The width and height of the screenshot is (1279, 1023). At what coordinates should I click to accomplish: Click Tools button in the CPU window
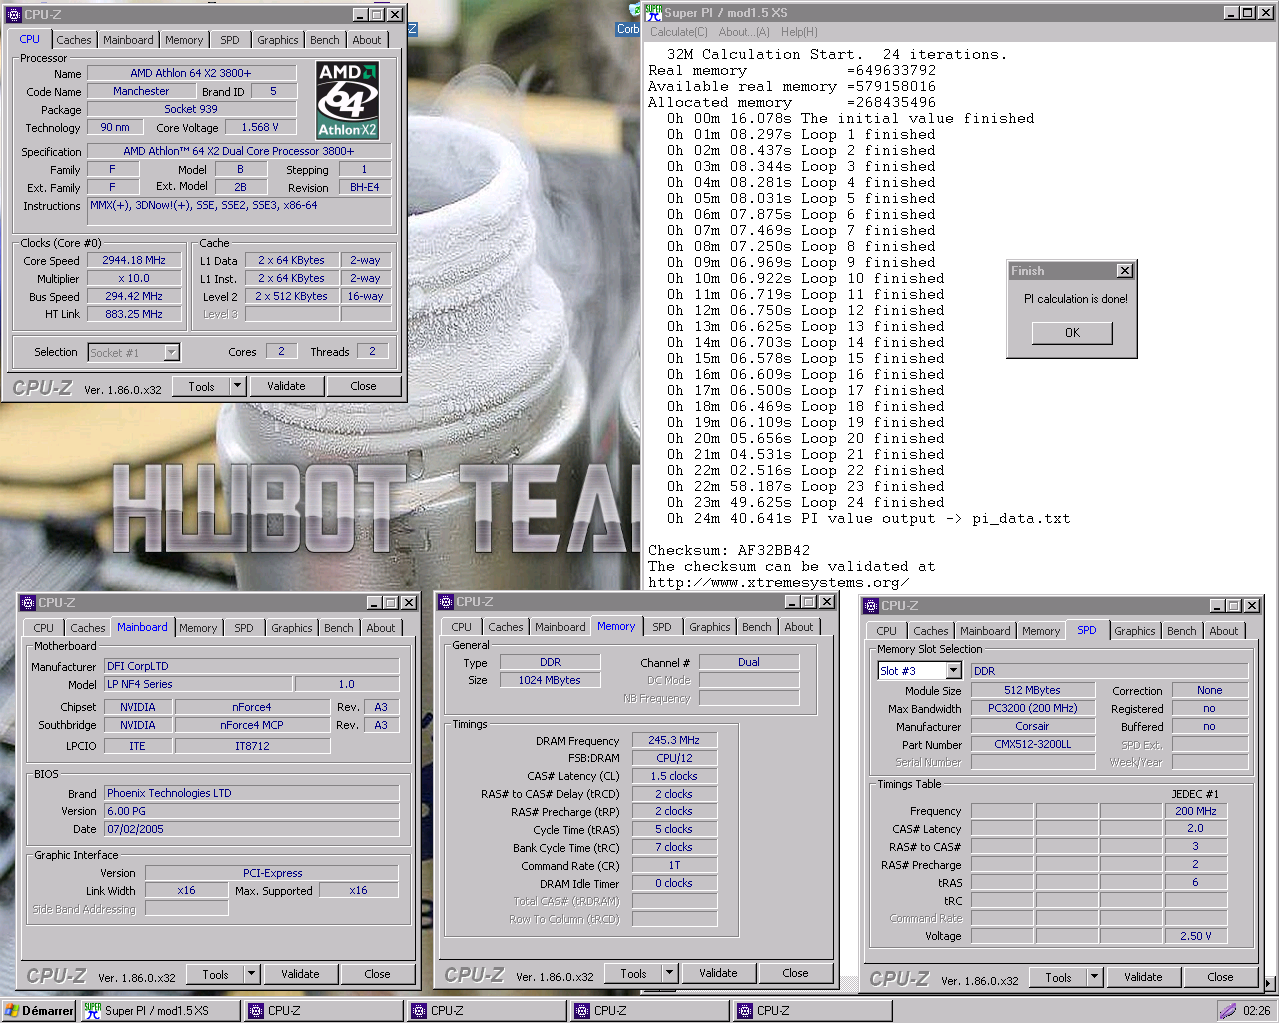pos(201,386)
